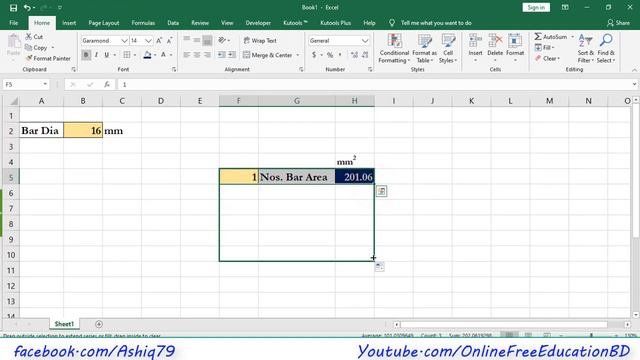Toggle Underline formatting

pos(107,55)
